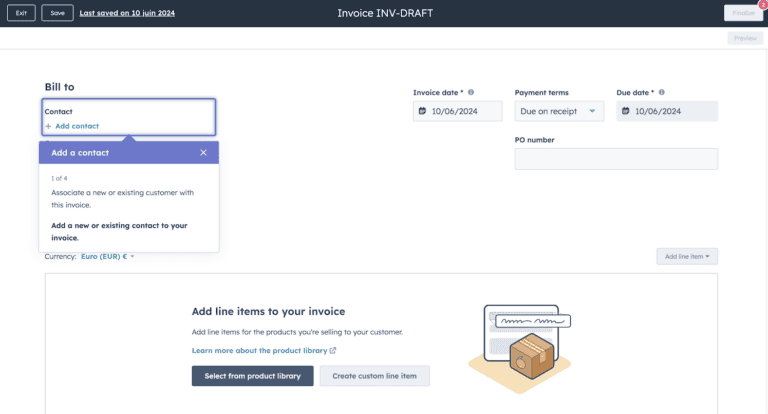Open the Invoice date calendar icon

tap(423, 112)
